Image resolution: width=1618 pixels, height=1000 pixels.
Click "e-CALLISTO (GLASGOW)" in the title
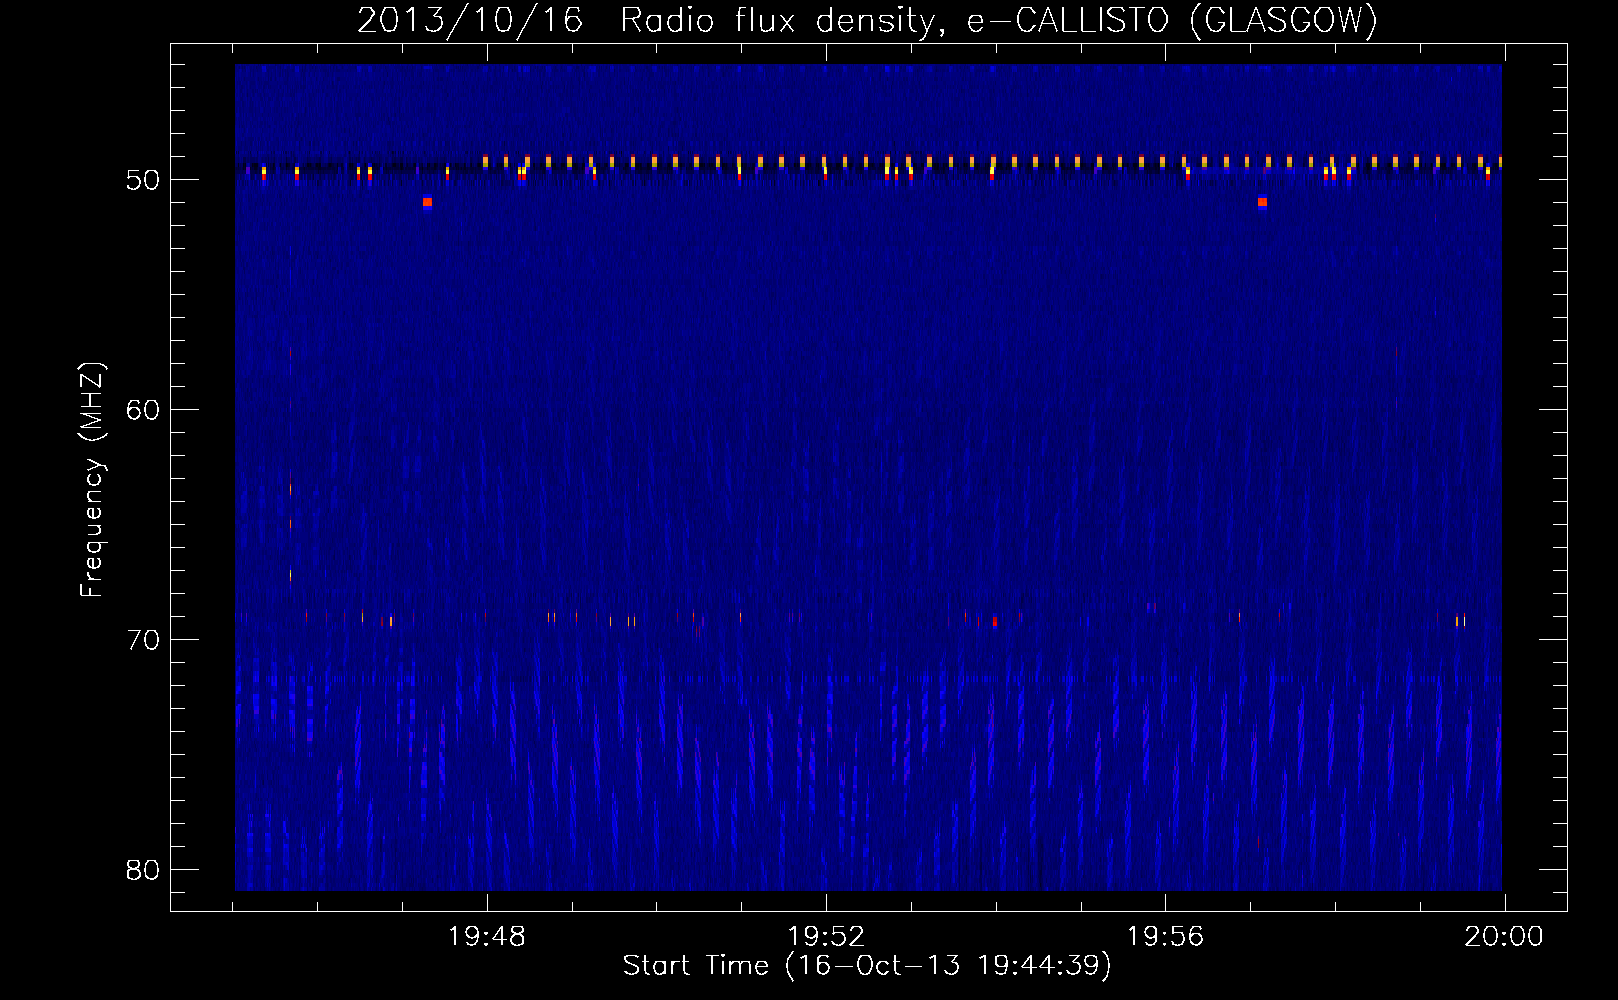pyautogui.click(x=1172, y=20)
